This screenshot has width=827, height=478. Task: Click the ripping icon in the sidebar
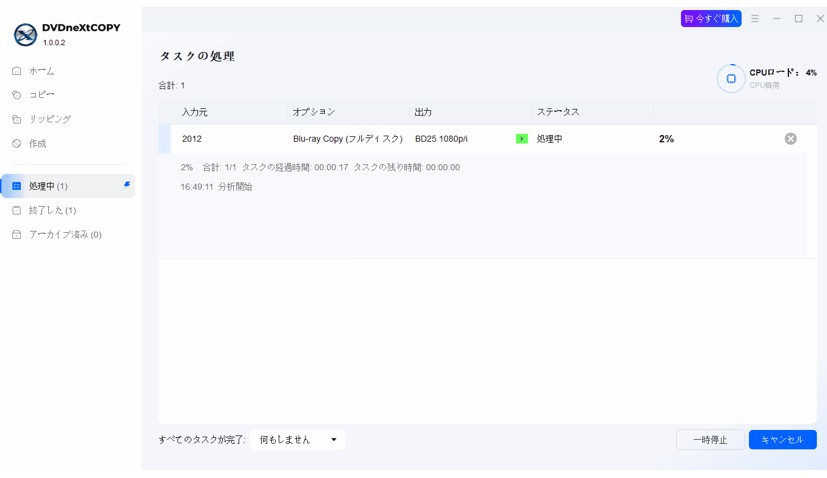pos(16,119)
